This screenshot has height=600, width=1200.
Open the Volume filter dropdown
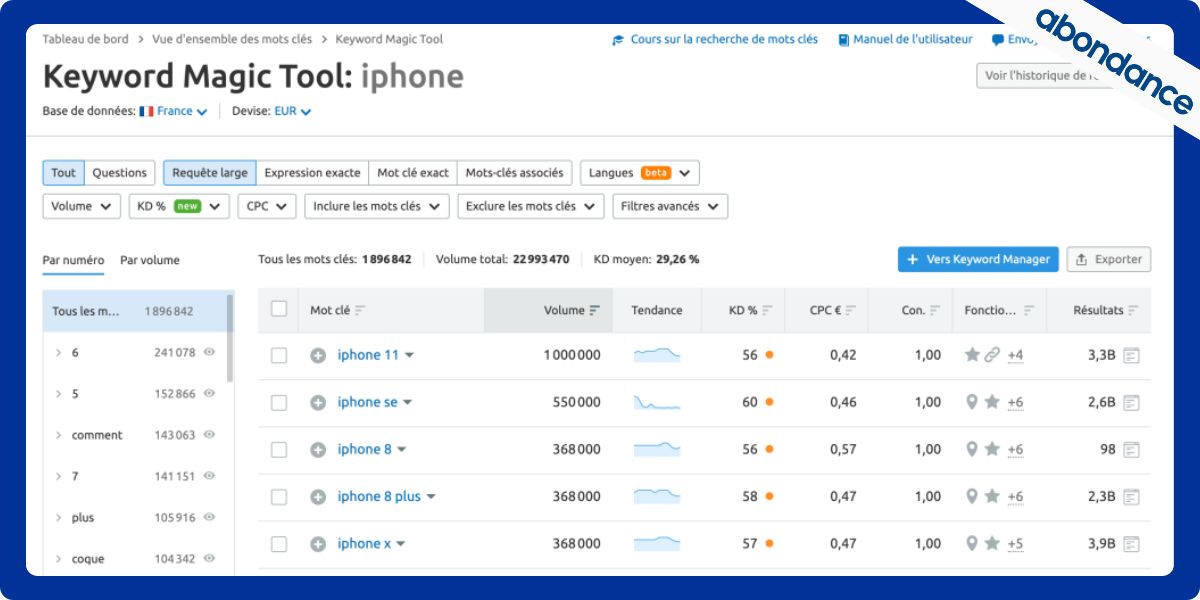82,206
